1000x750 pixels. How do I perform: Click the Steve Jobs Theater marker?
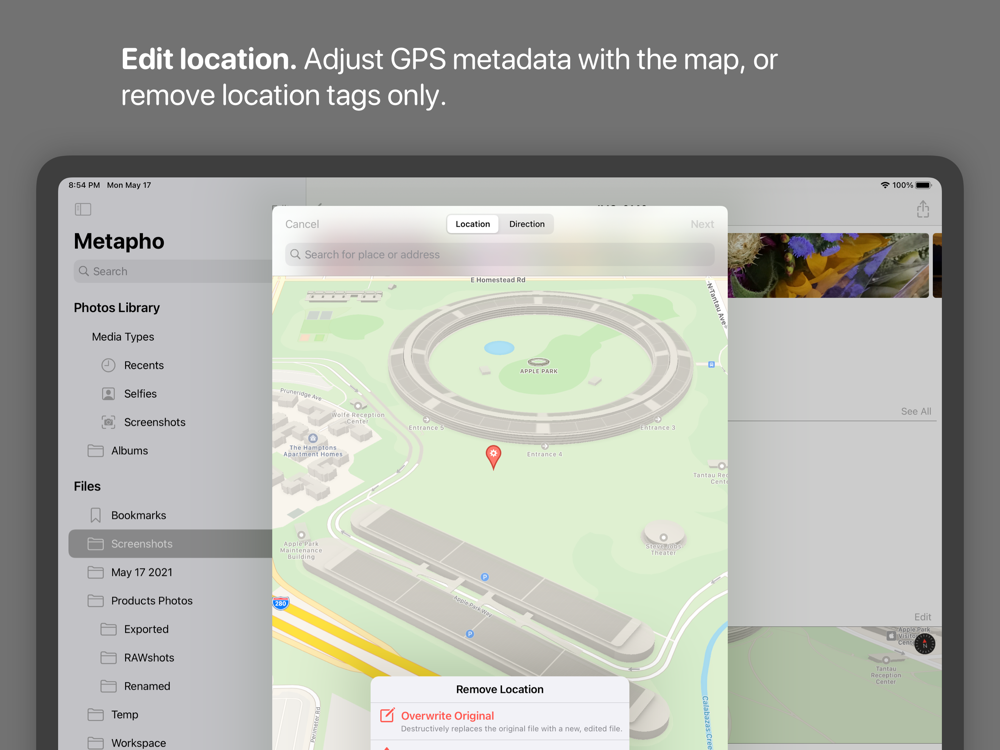tap(663, 538)
